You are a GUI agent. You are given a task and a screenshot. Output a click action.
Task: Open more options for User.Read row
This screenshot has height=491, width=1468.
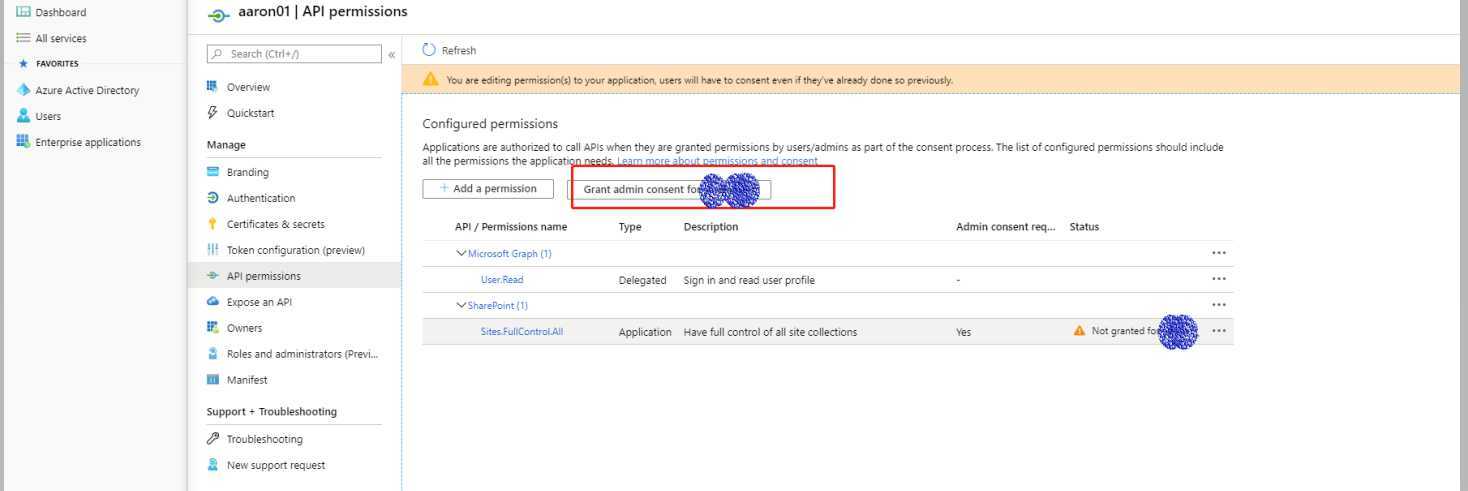(x=1218, y=279)
